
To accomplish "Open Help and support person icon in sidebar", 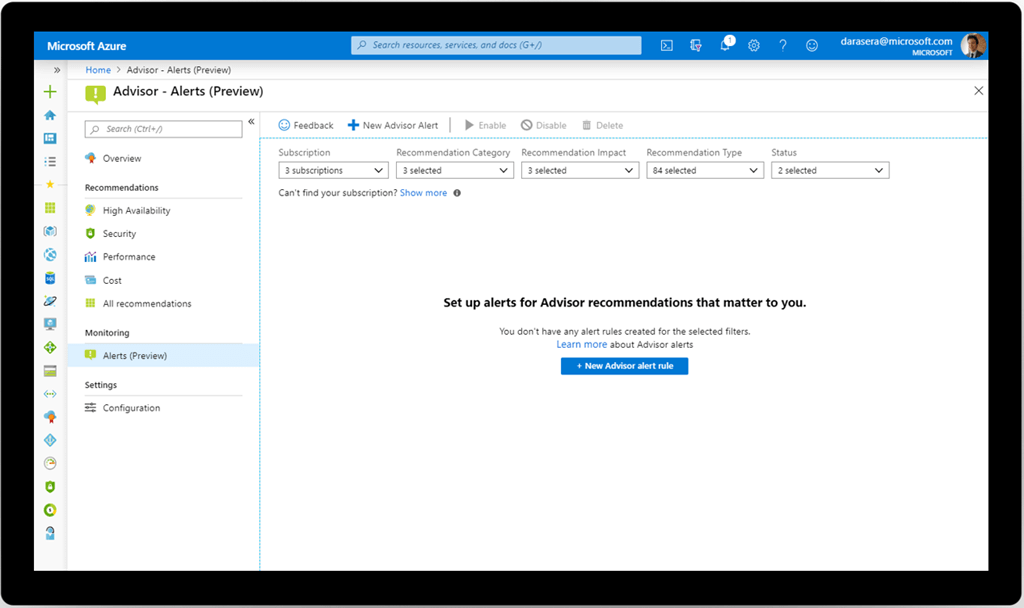I will pos(50,533).
